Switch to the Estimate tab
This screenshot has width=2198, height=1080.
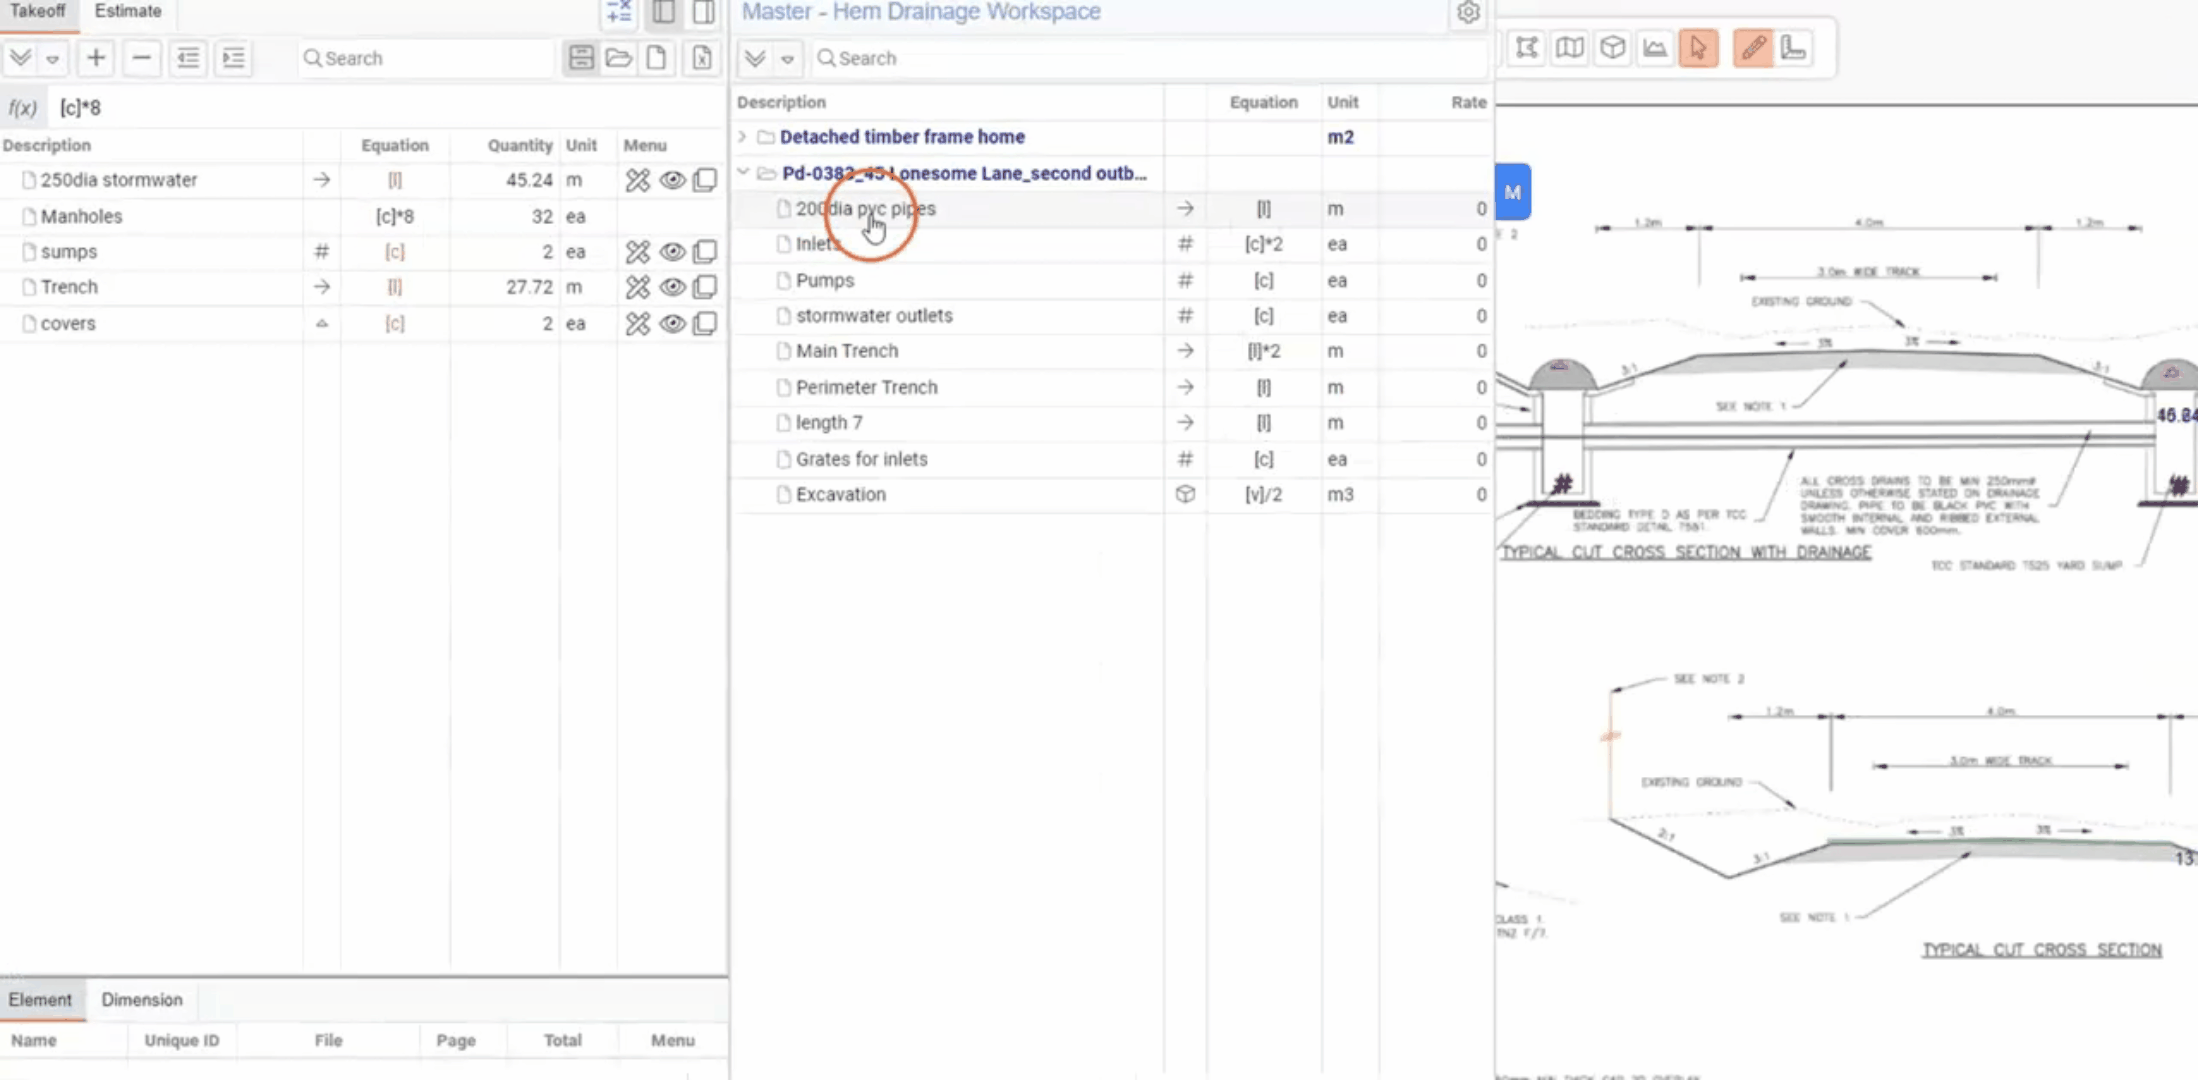(128, 11)
